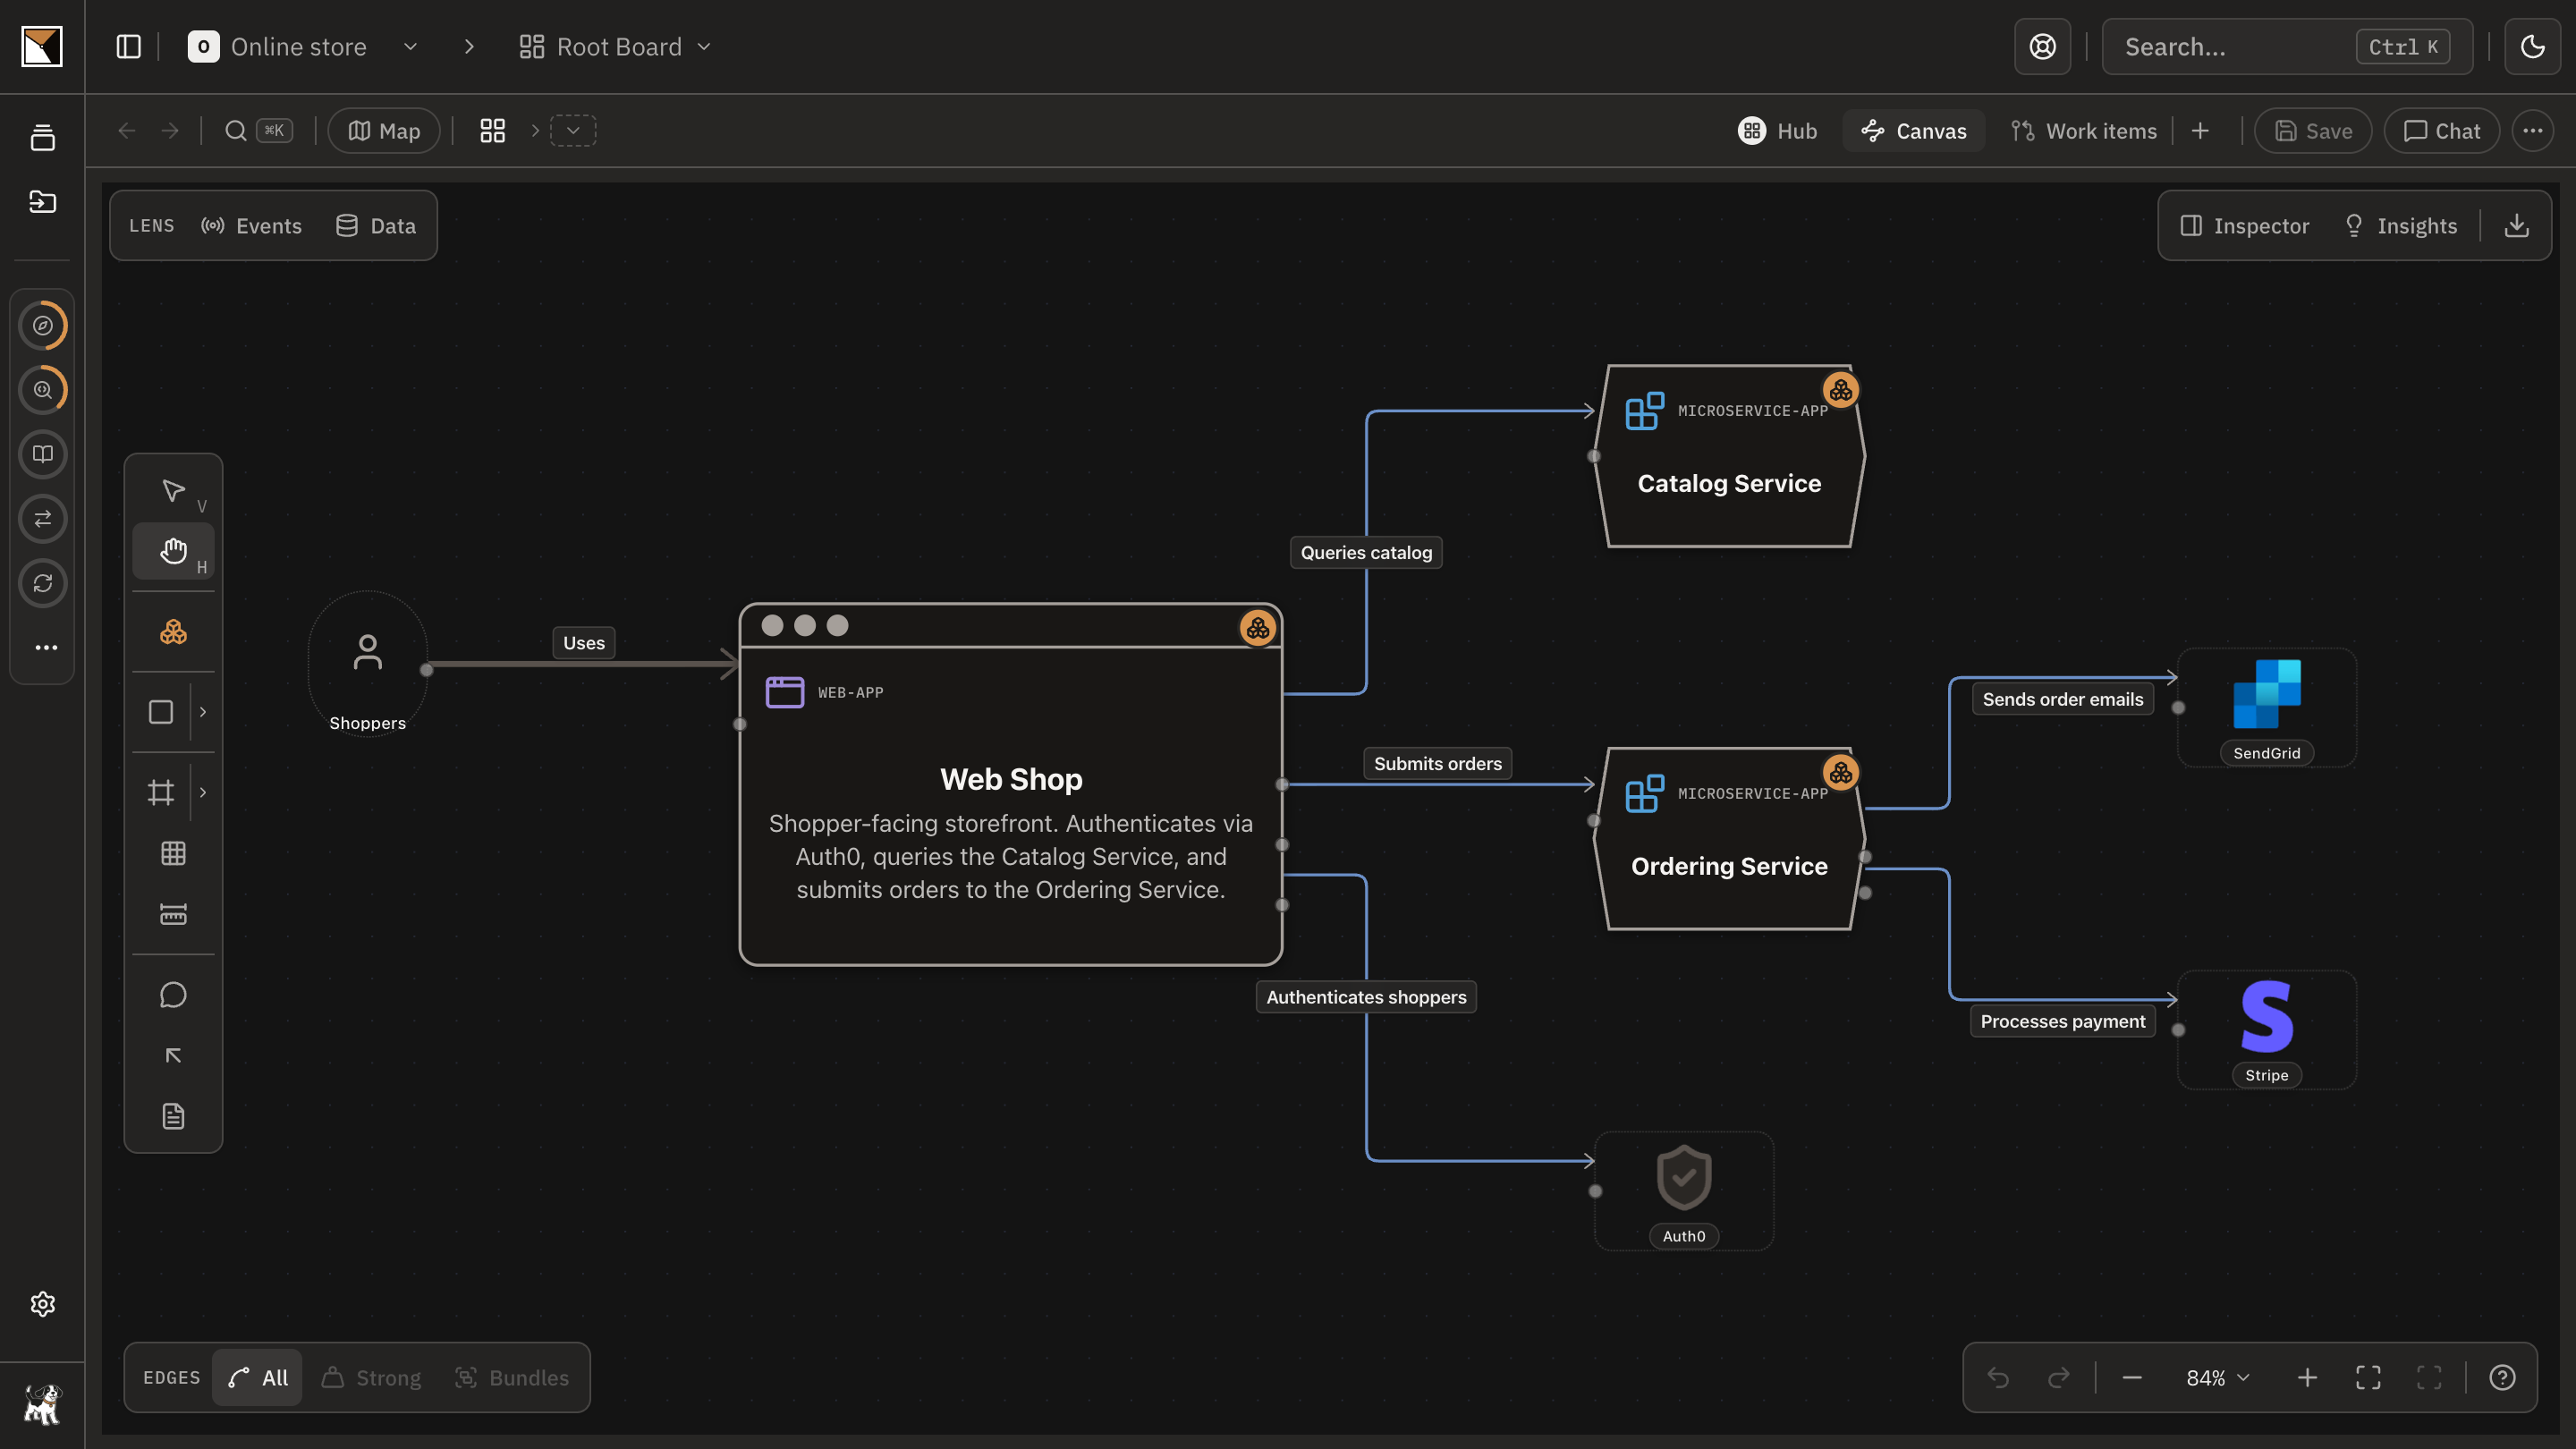Show only Strong edges
Viewport: 2576px width, 1449px height.
point(371,1377)
